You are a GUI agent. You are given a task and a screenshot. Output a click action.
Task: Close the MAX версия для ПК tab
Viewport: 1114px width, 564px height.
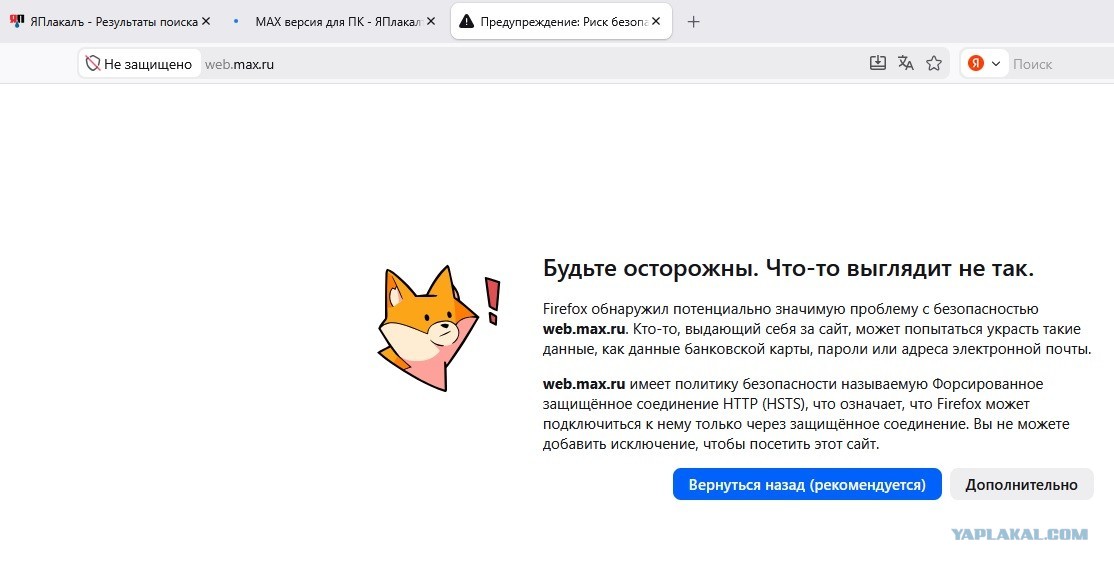point(431,21)
